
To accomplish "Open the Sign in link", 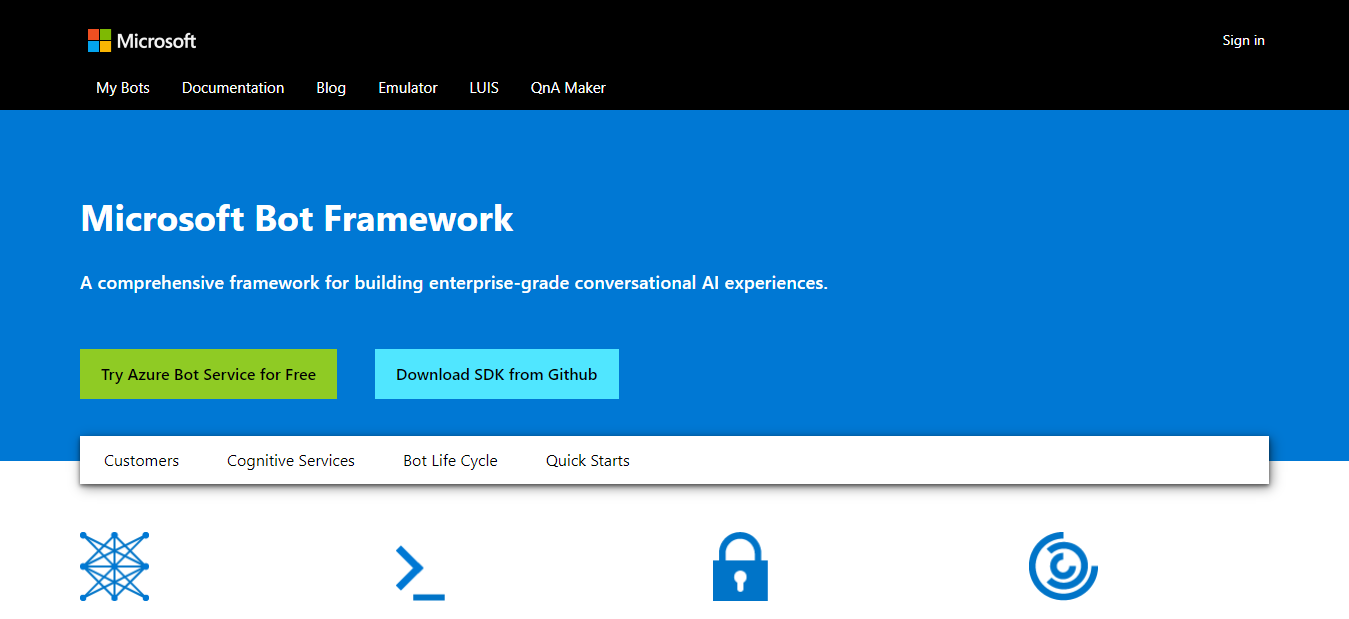I will click(x=1243, y=41).
